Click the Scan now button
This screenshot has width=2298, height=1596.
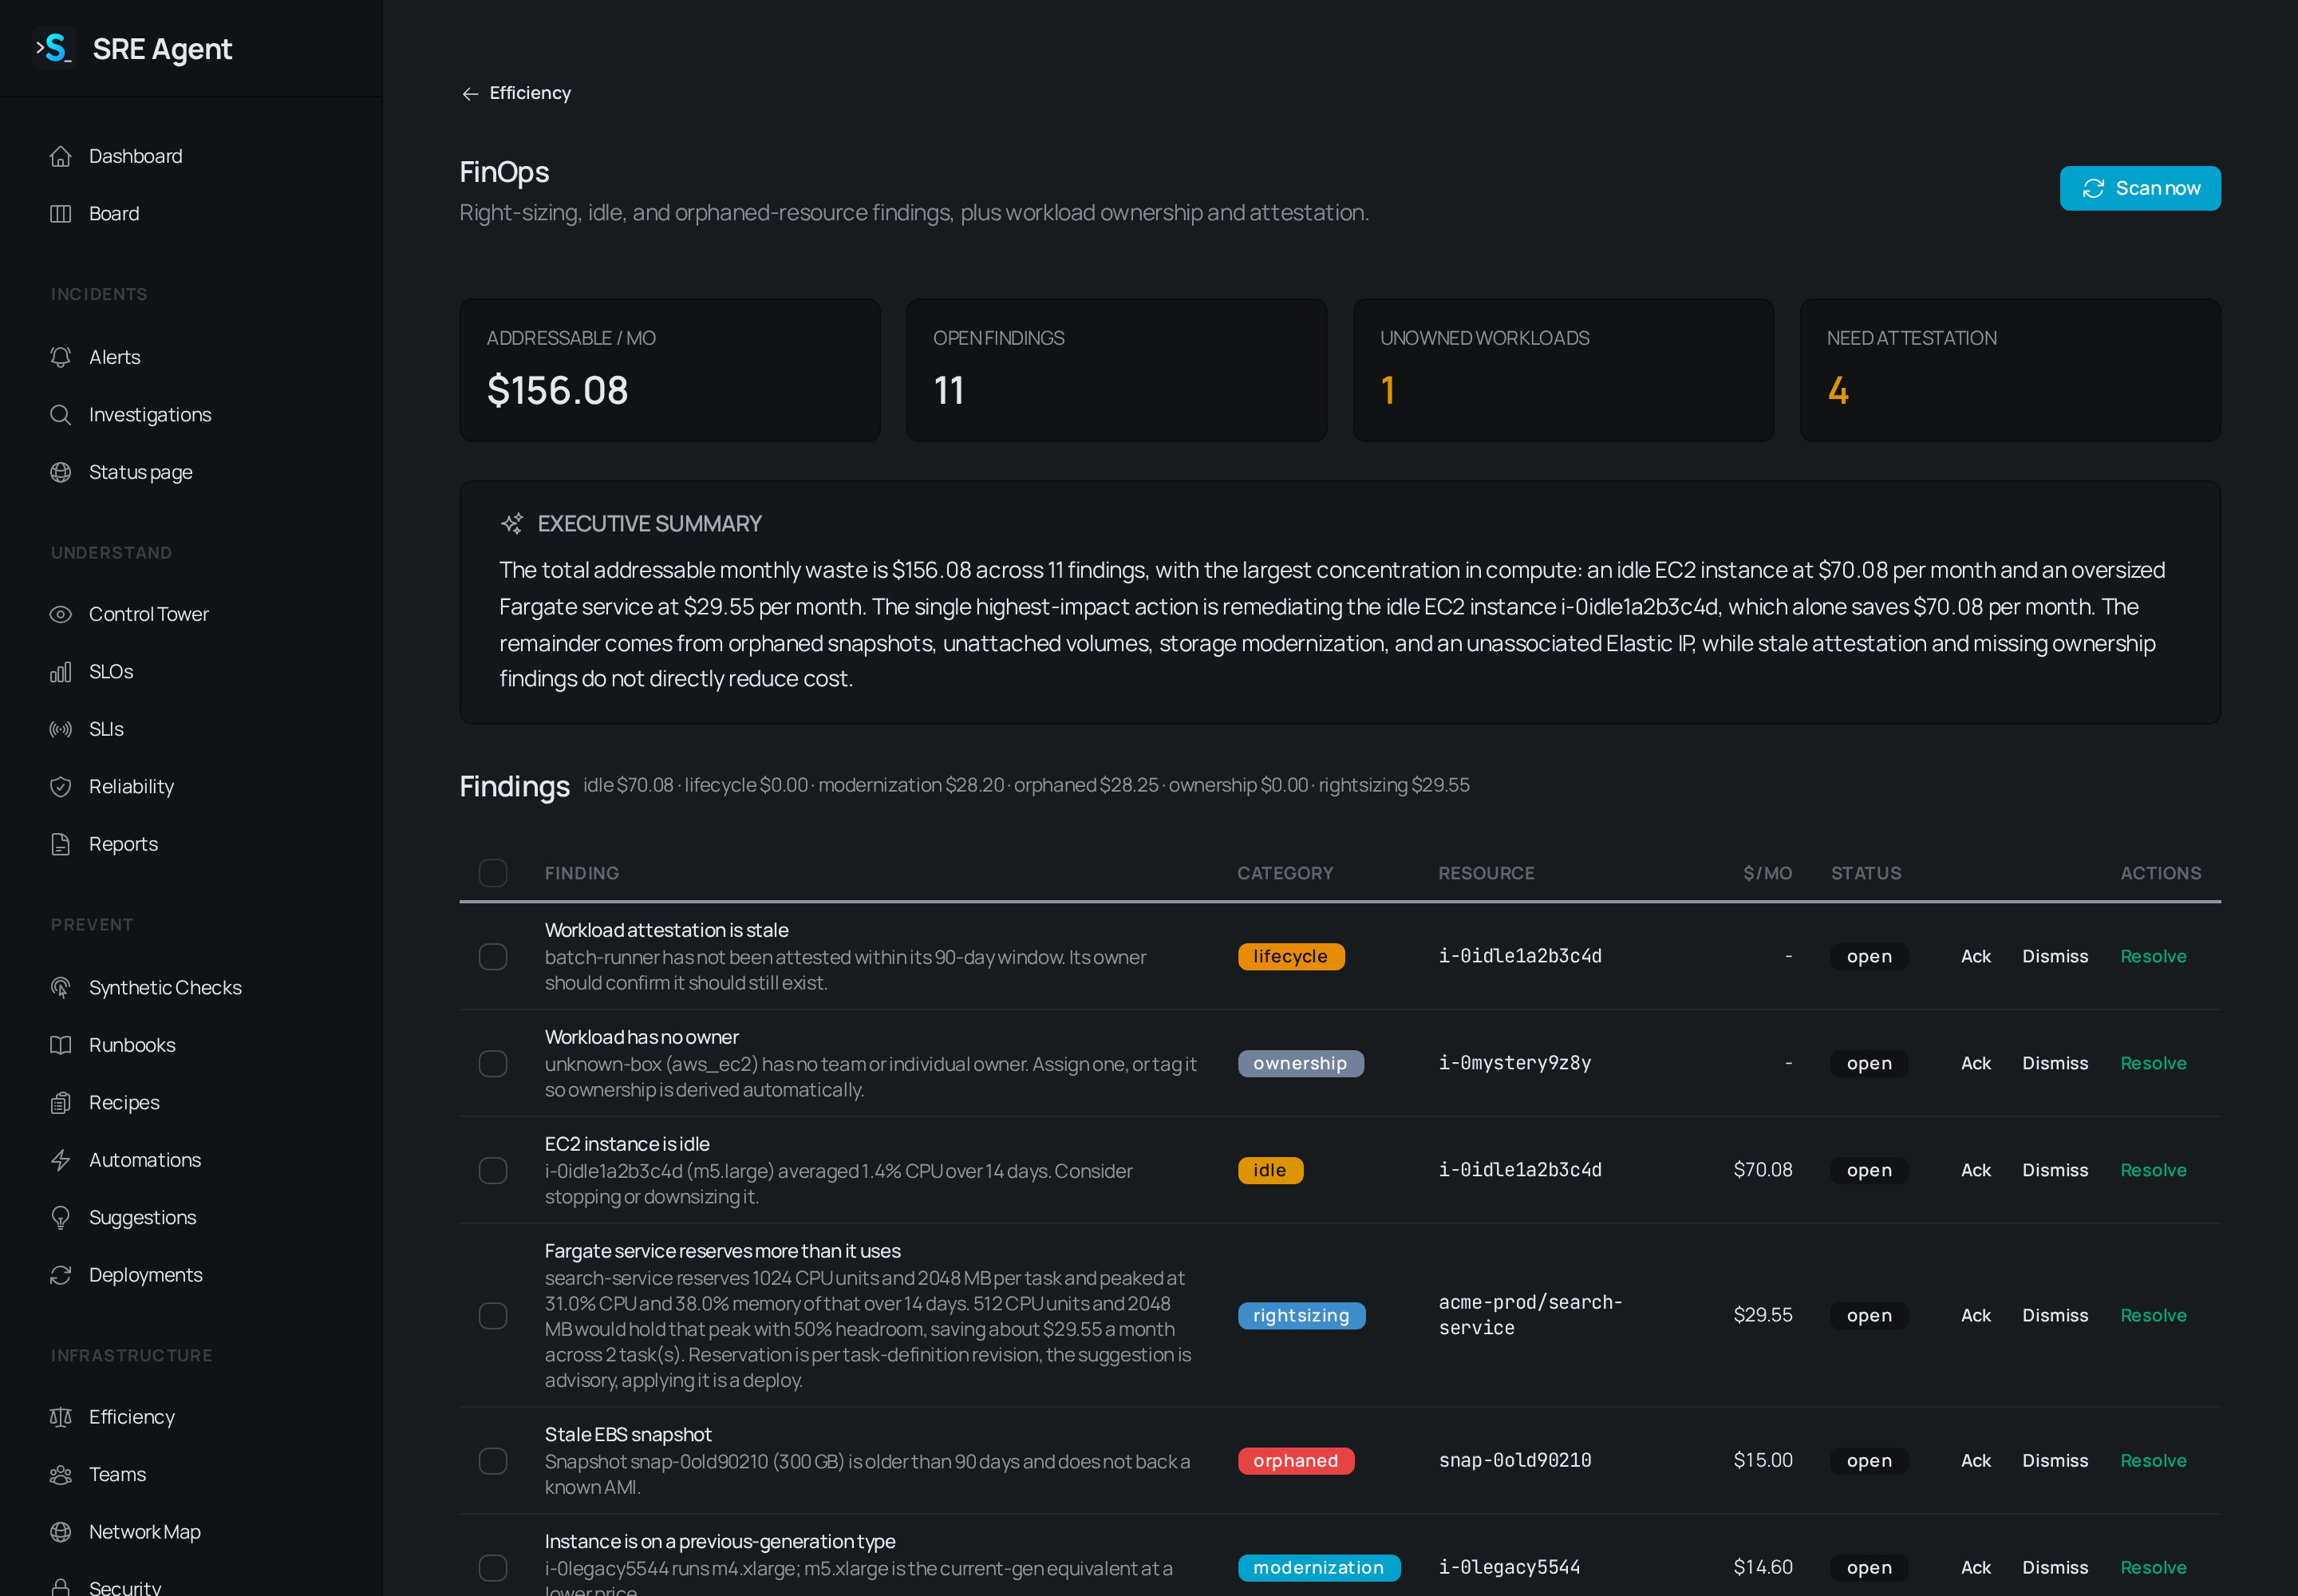(x=2140, y=188)
